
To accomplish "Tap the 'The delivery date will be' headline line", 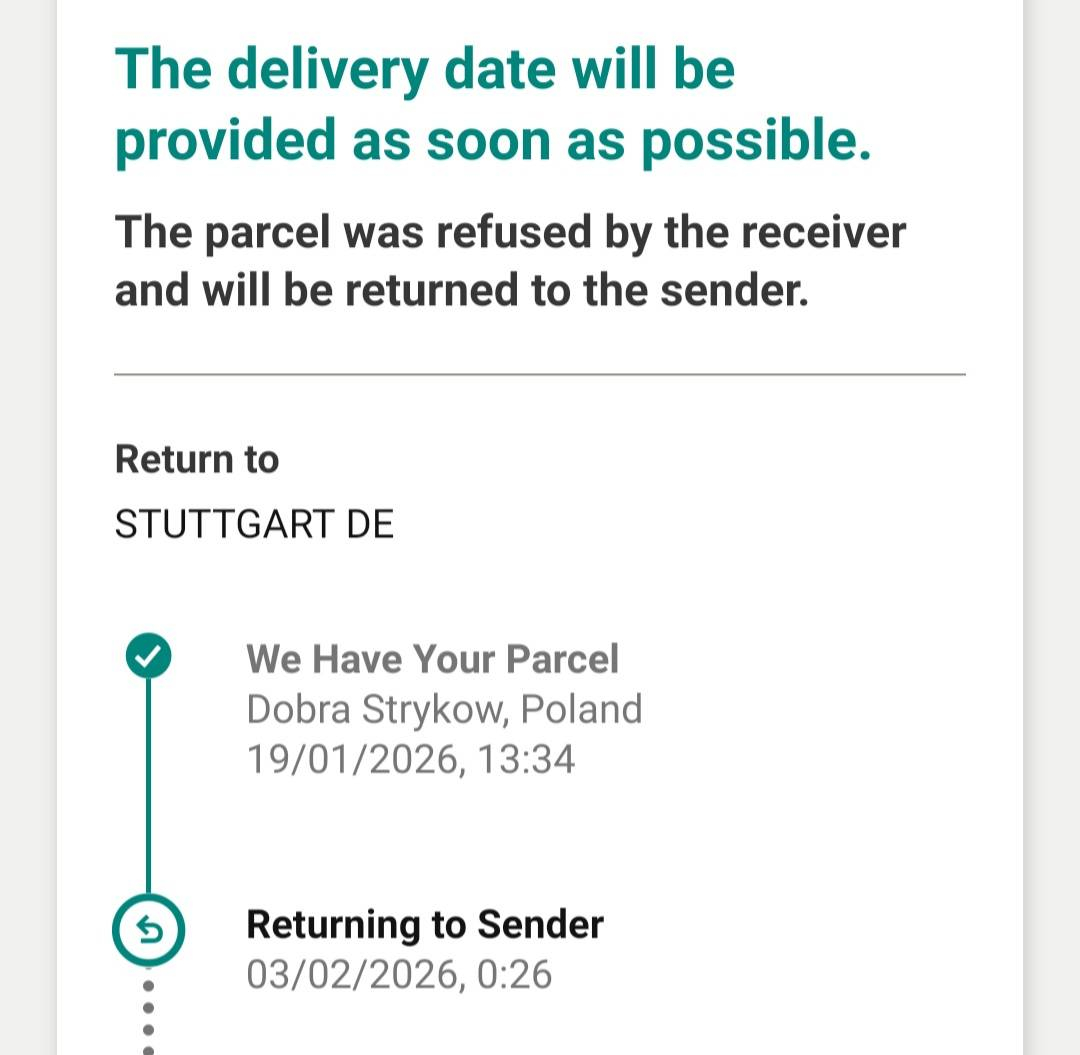I will 425,70.
